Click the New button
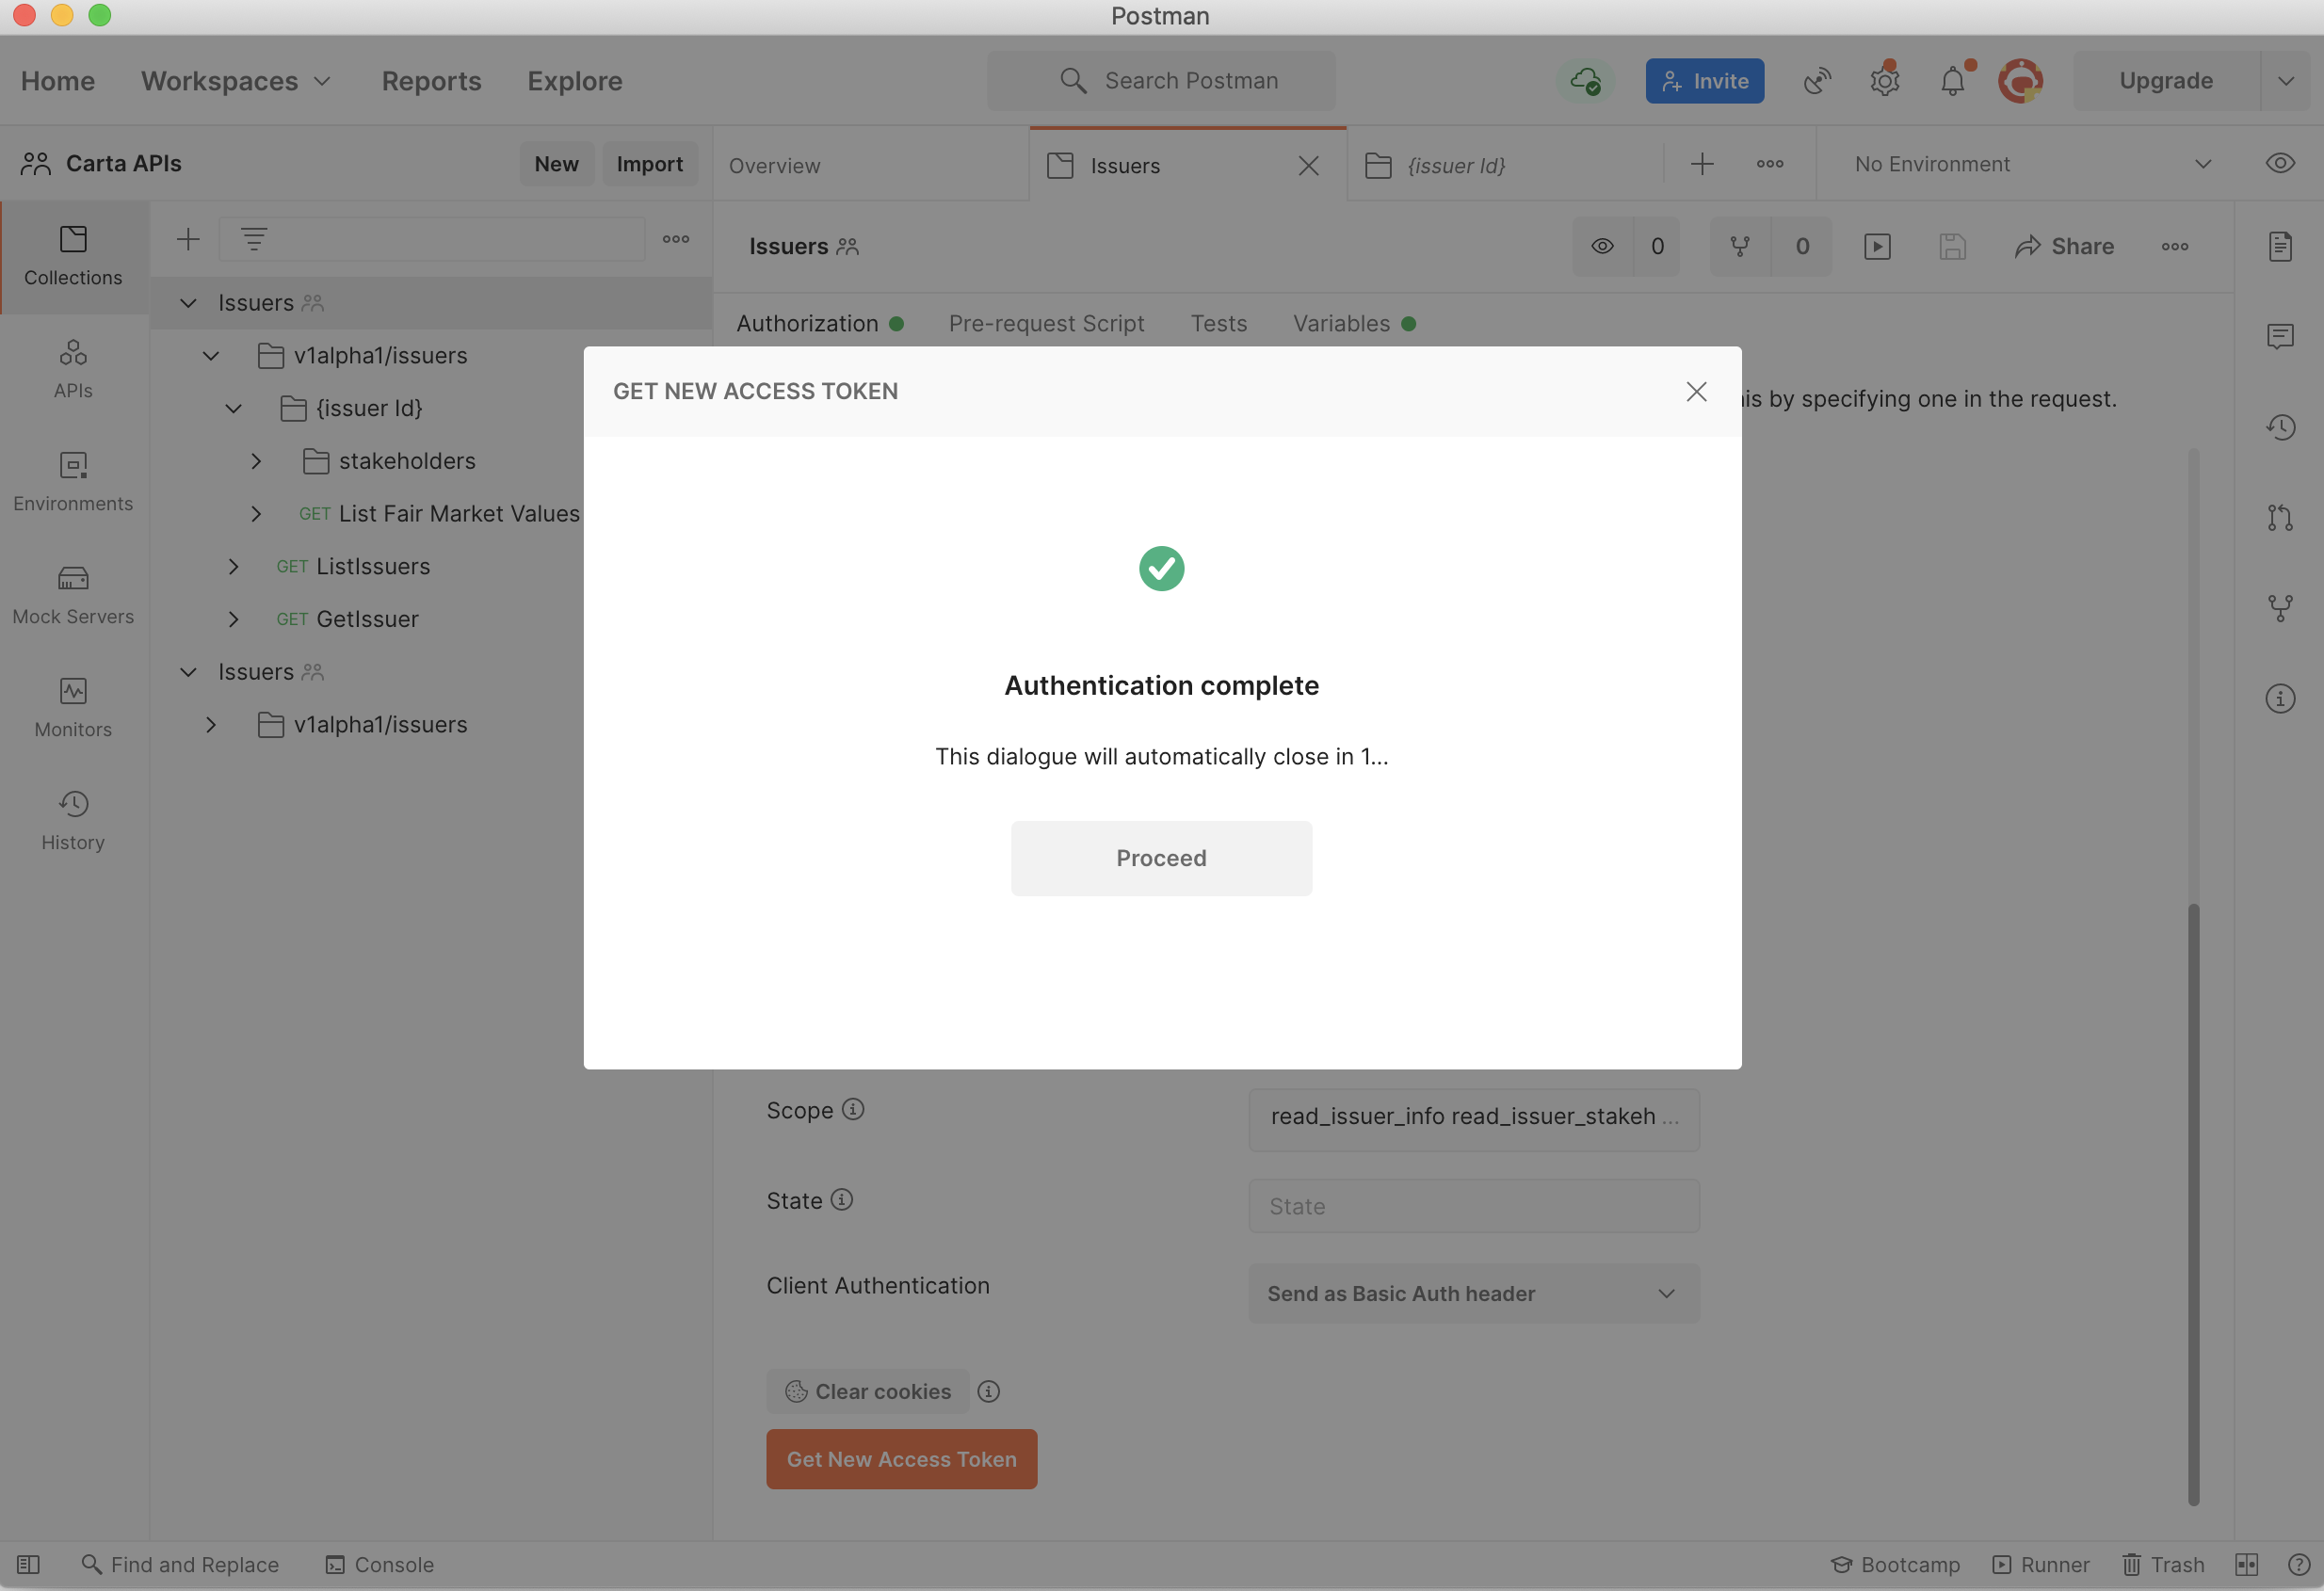 click(556, 164)
